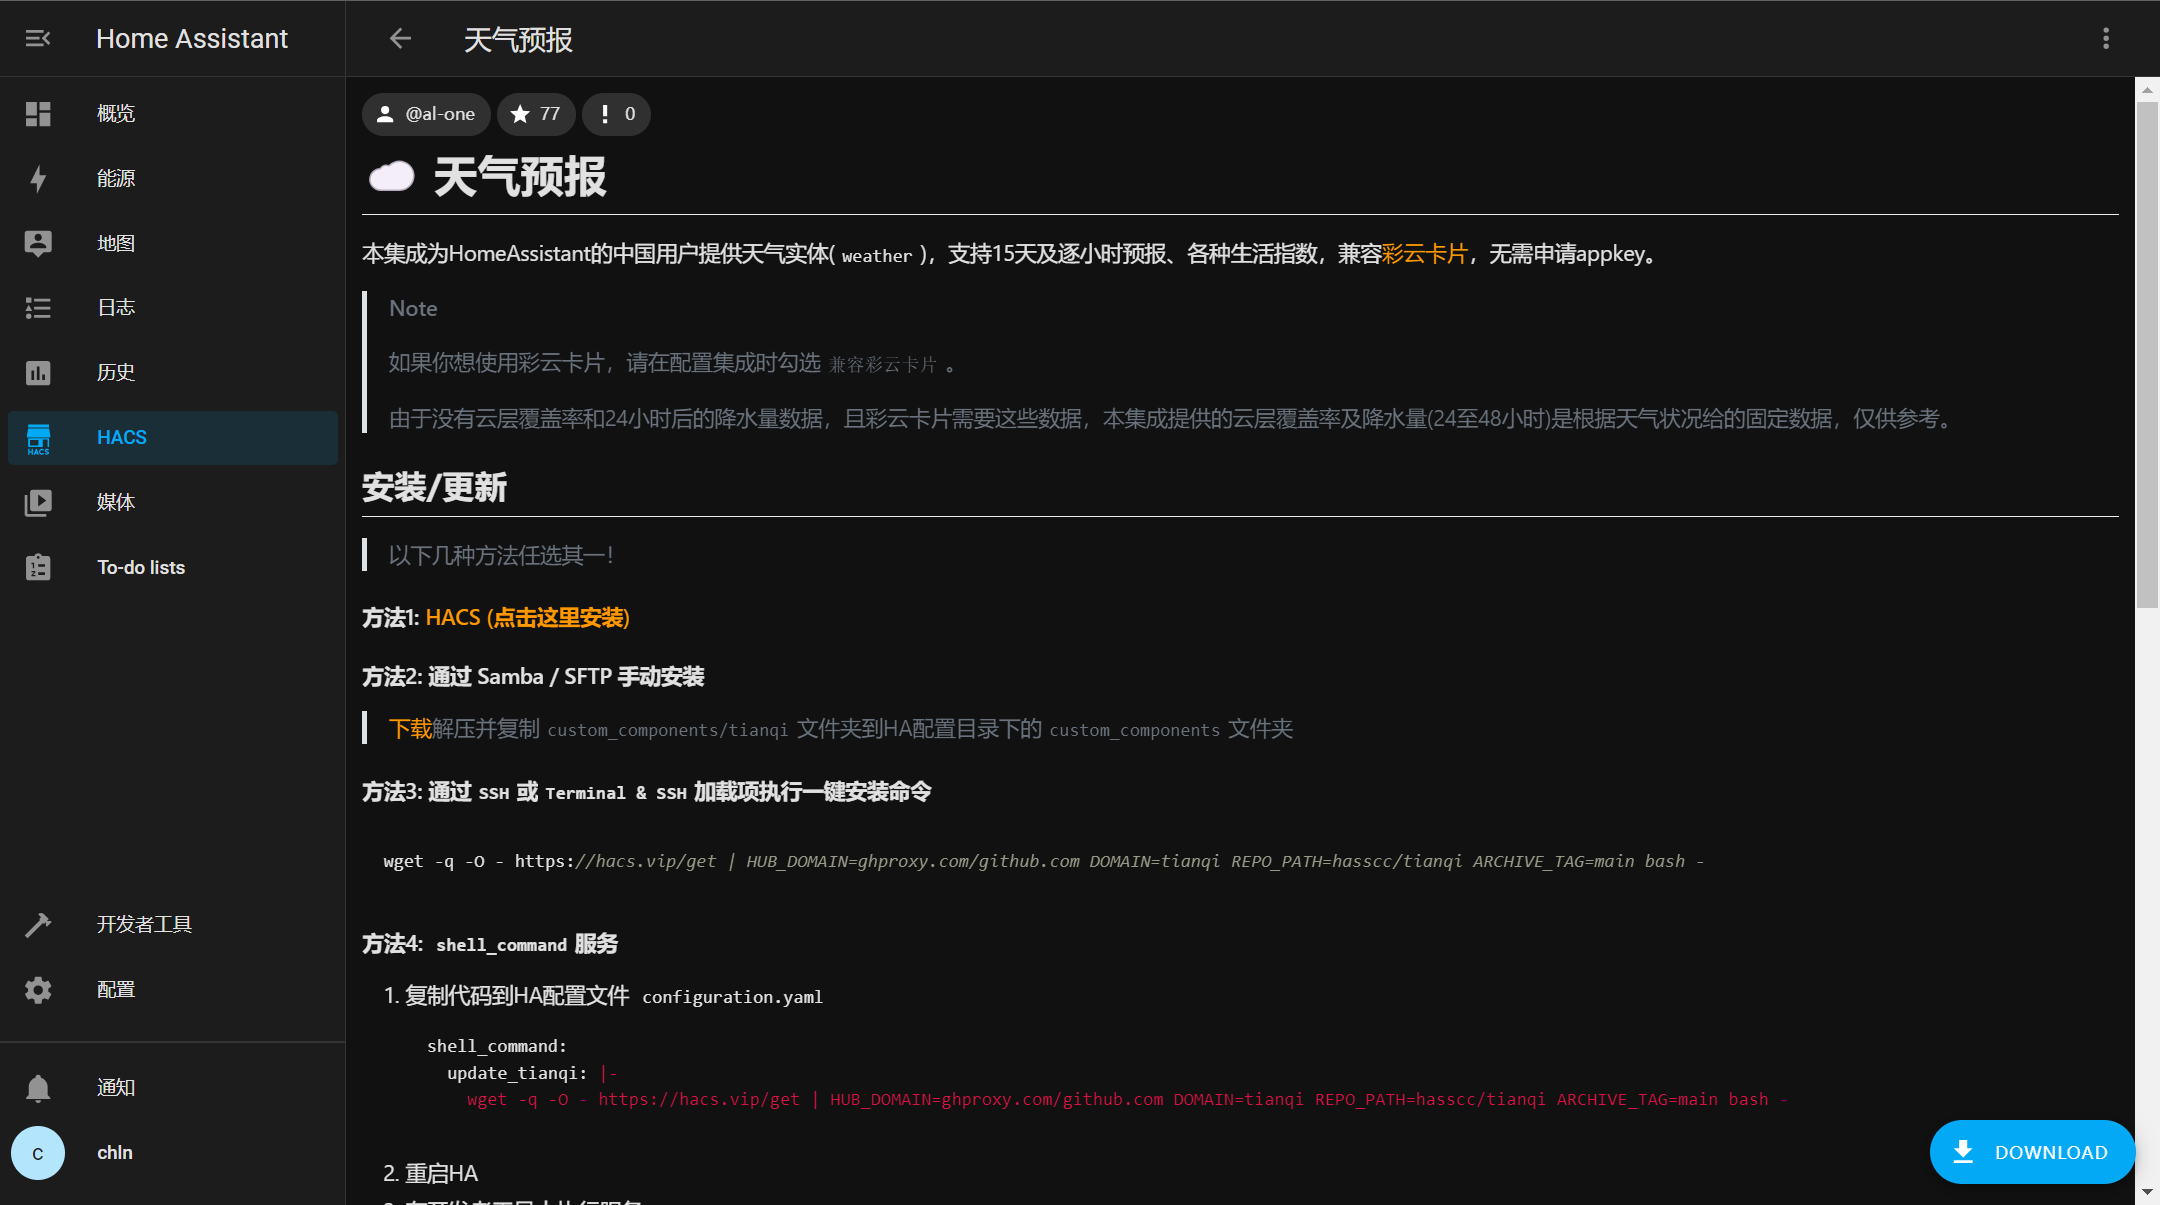Collapse the sidebar with the menu icon
2160x1205 pixels.
point(38,38)
